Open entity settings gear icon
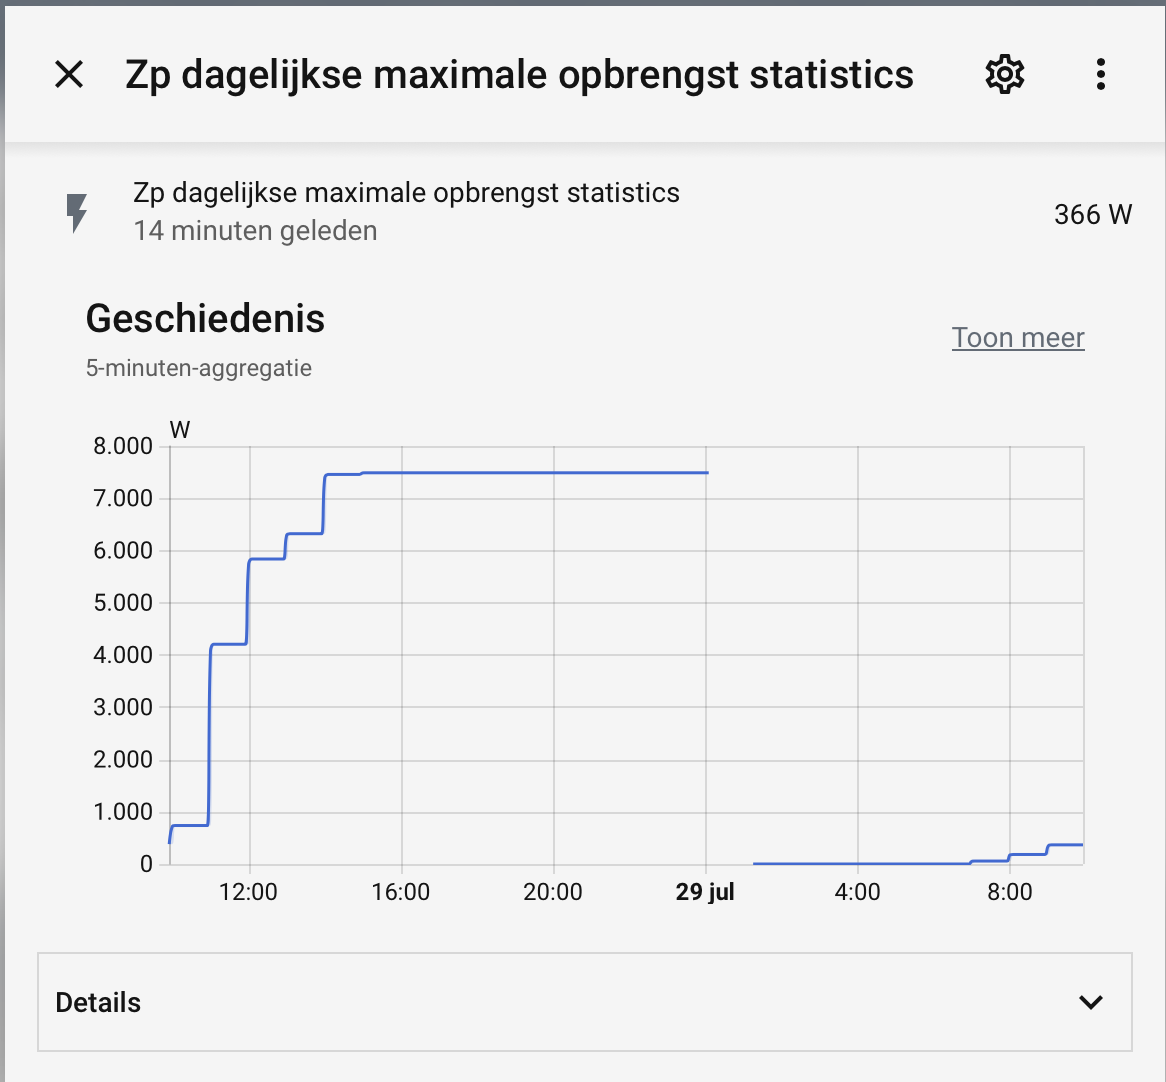Screen dimensions: 1166x1082 click(x=1005, y=74)
